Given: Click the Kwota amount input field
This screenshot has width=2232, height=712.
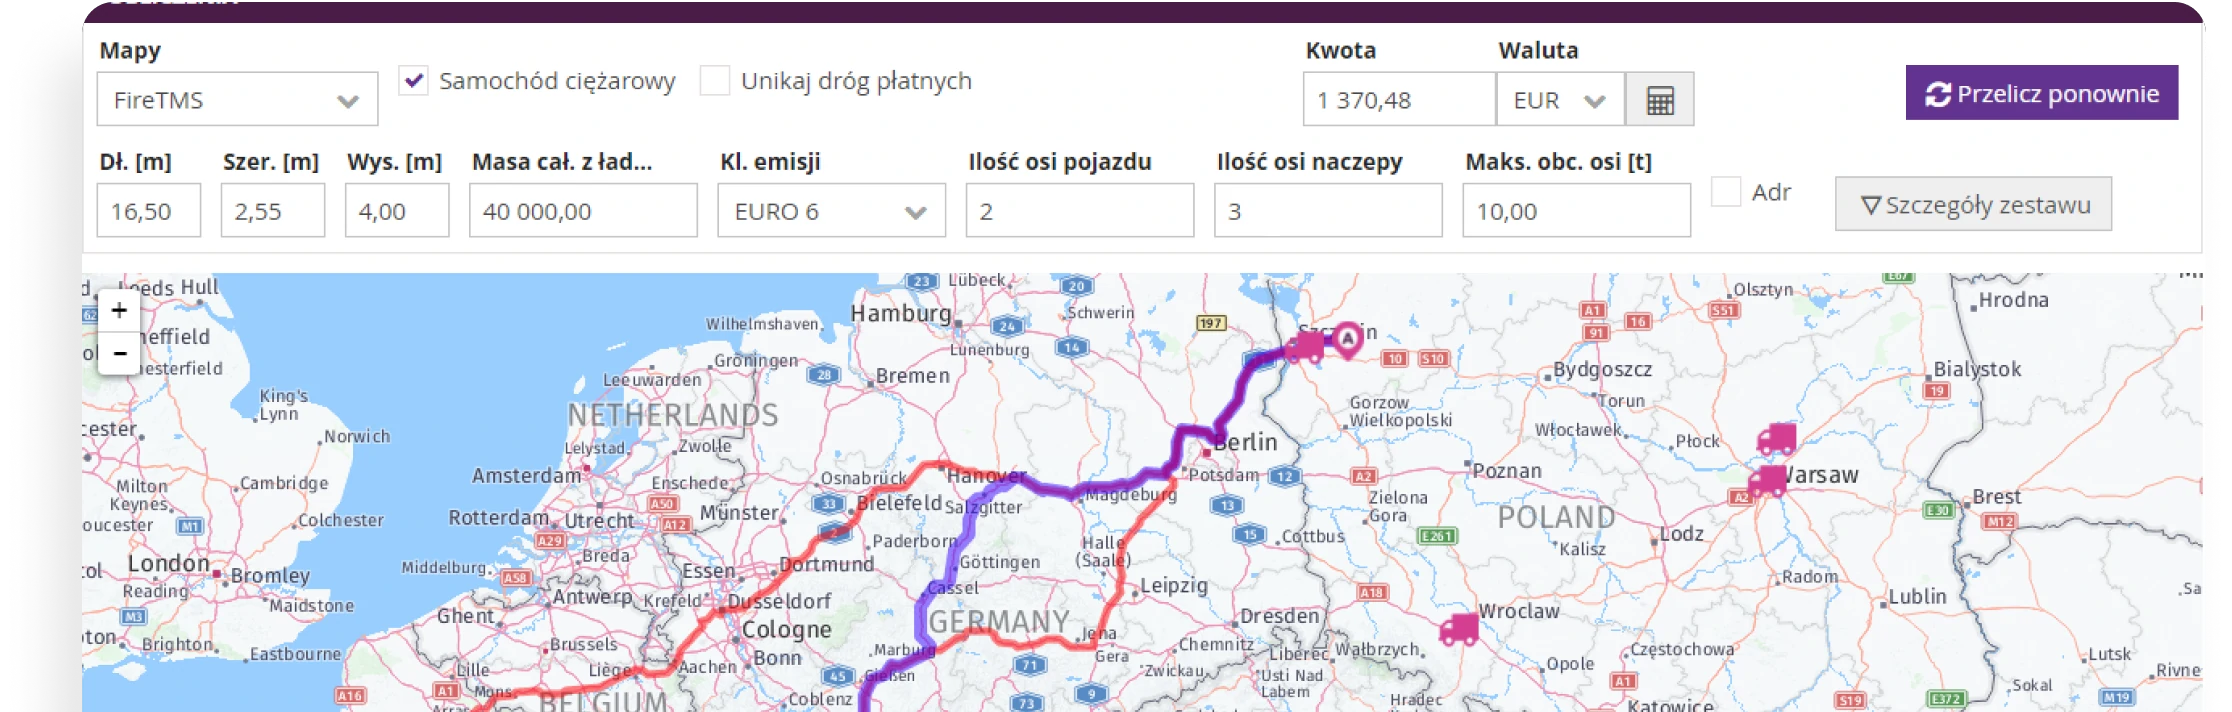Looking at the screenshot, I should [1398, 100].
